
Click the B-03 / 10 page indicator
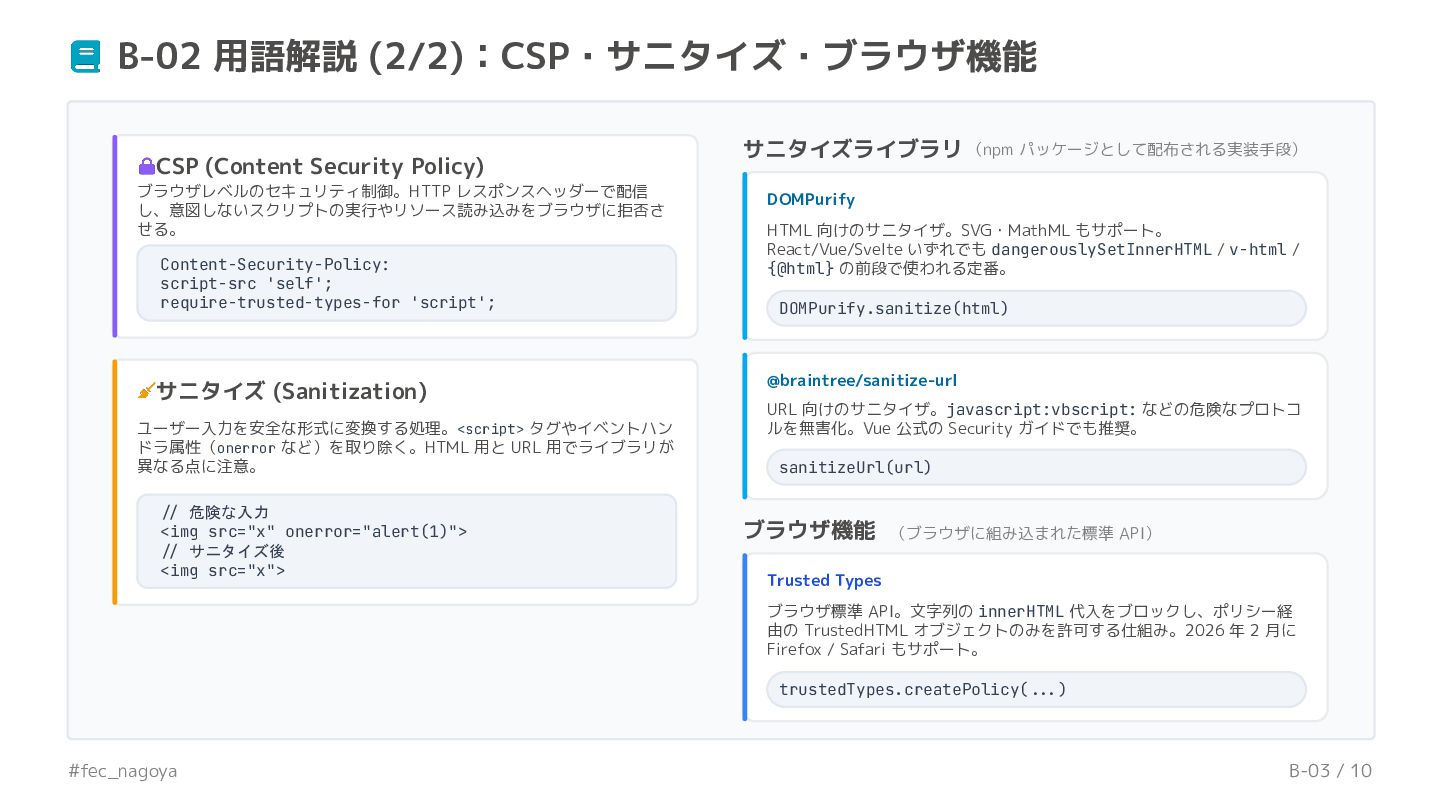1330,771
